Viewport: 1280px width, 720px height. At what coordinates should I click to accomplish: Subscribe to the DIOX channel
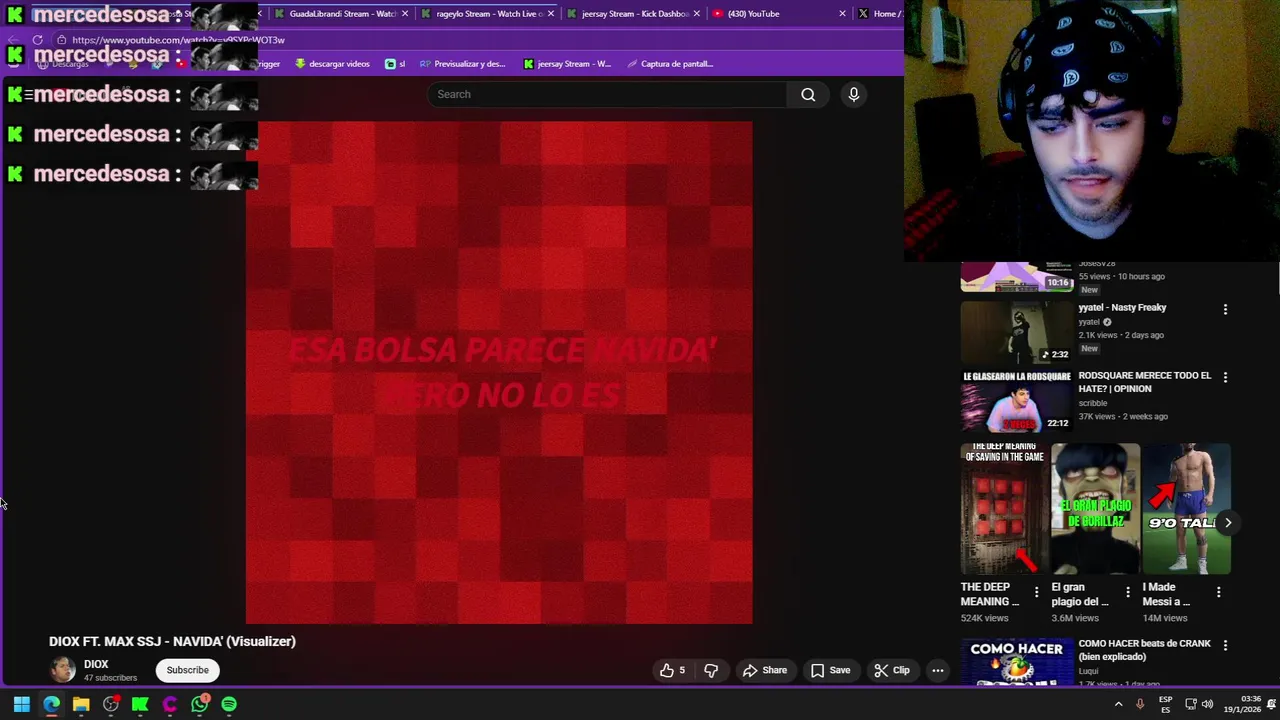click(188, 670)
